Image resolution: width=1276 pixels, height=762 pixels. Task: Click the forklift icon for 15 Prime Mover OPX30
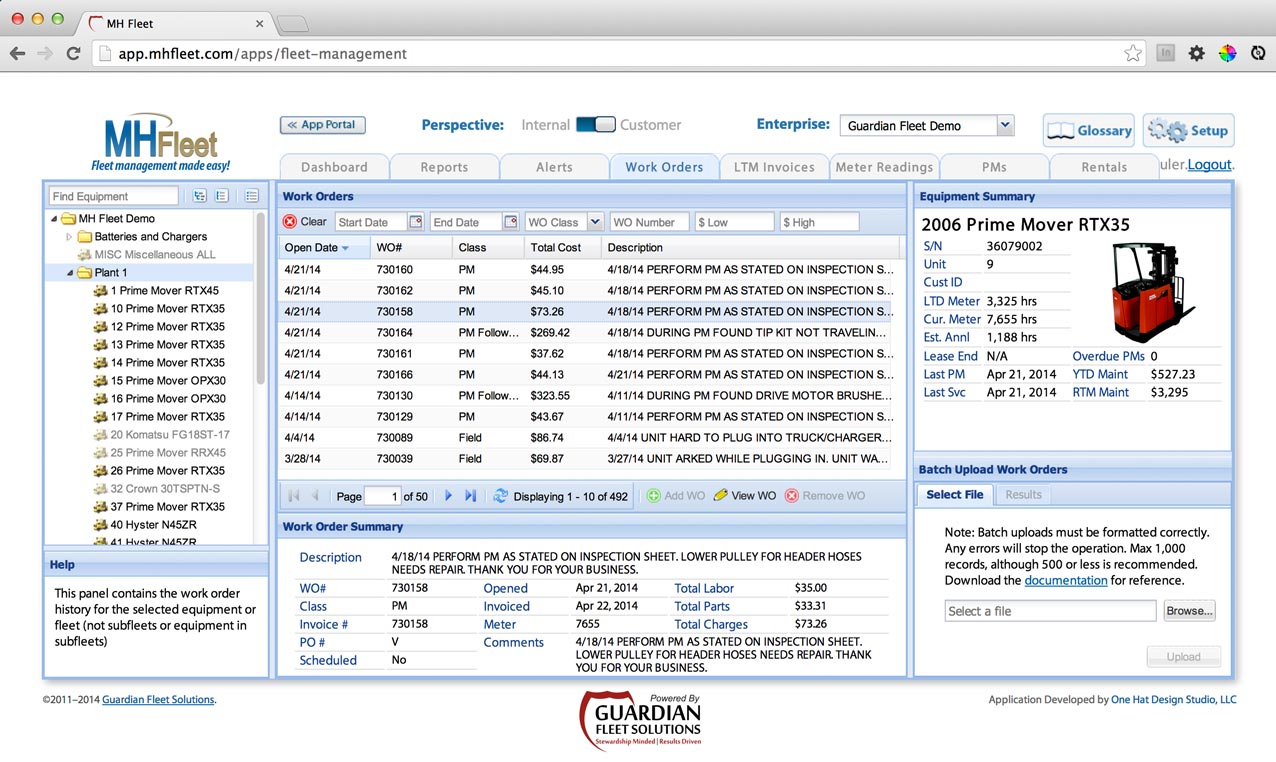point(100,381)
